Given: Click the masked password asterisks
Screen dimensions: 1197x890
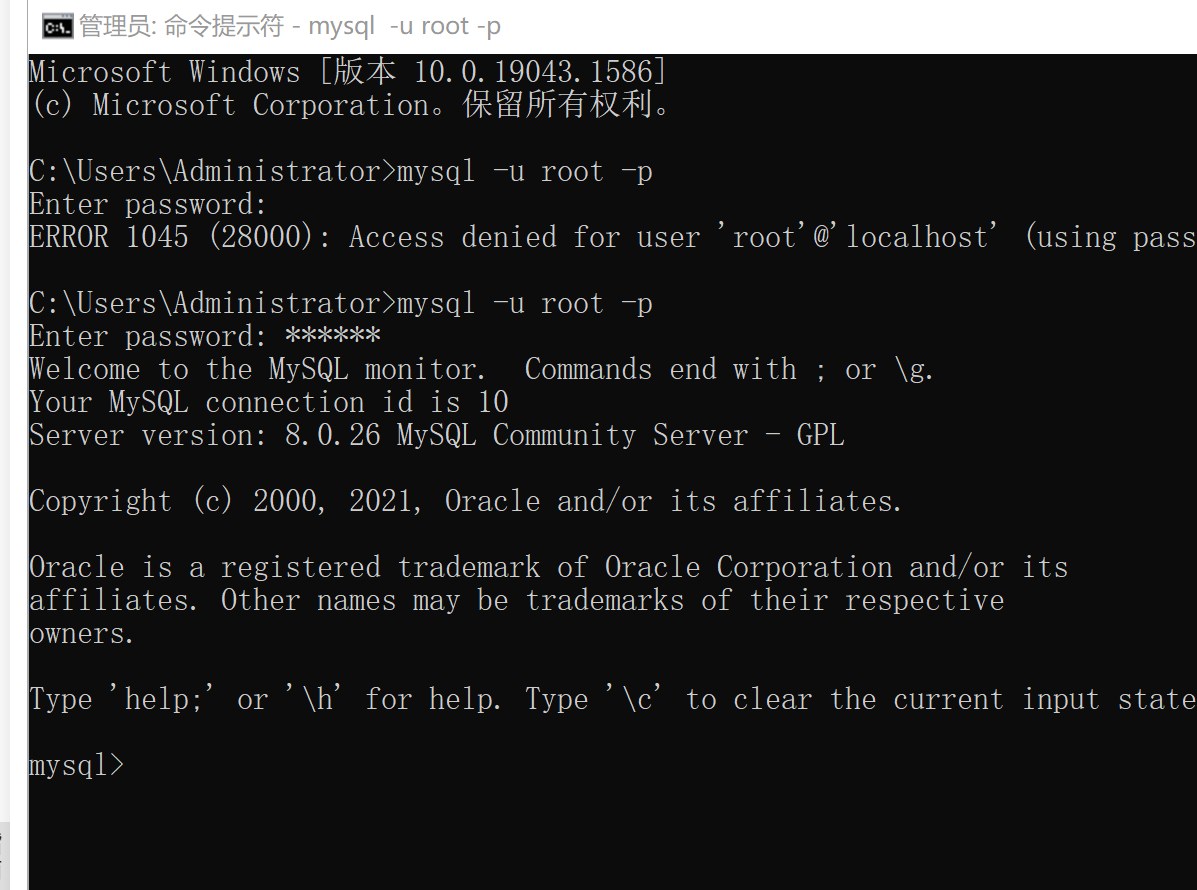Looking at the screenshot, I should coord(332,337).
